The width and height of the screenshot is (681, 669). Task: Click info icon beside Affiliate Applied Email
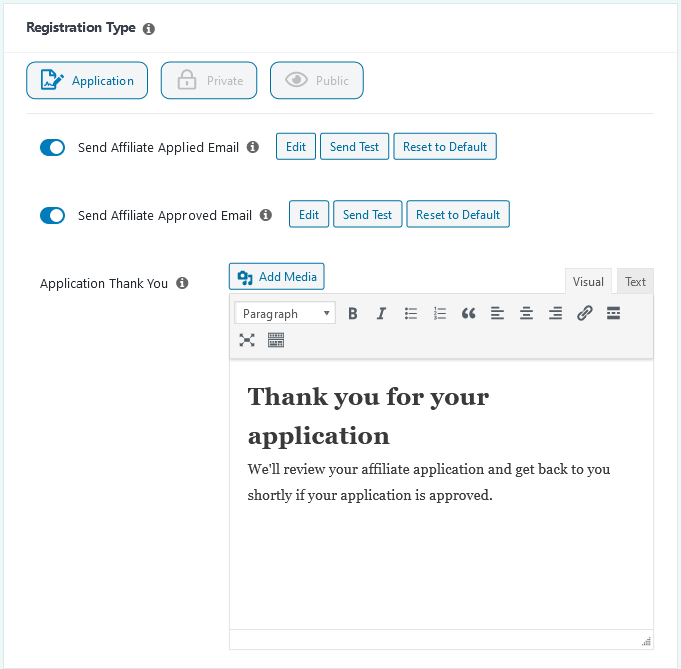point(253,147)
